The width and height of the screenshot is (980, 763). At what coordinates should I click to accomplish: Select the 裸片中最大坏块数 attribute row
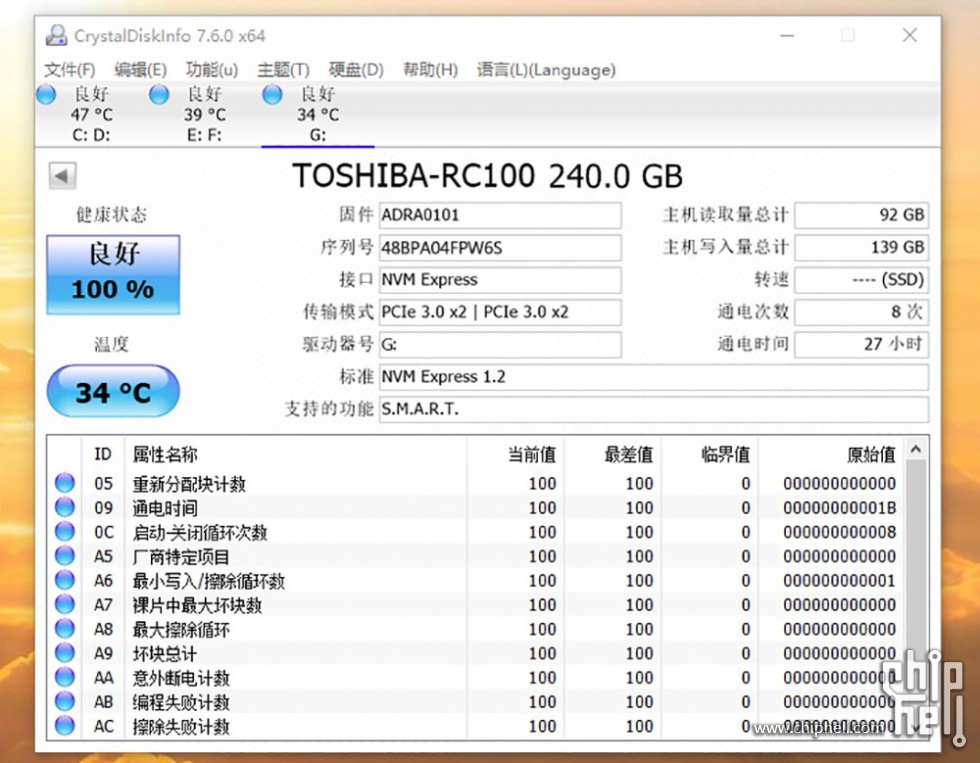click(x=476, y=605)
